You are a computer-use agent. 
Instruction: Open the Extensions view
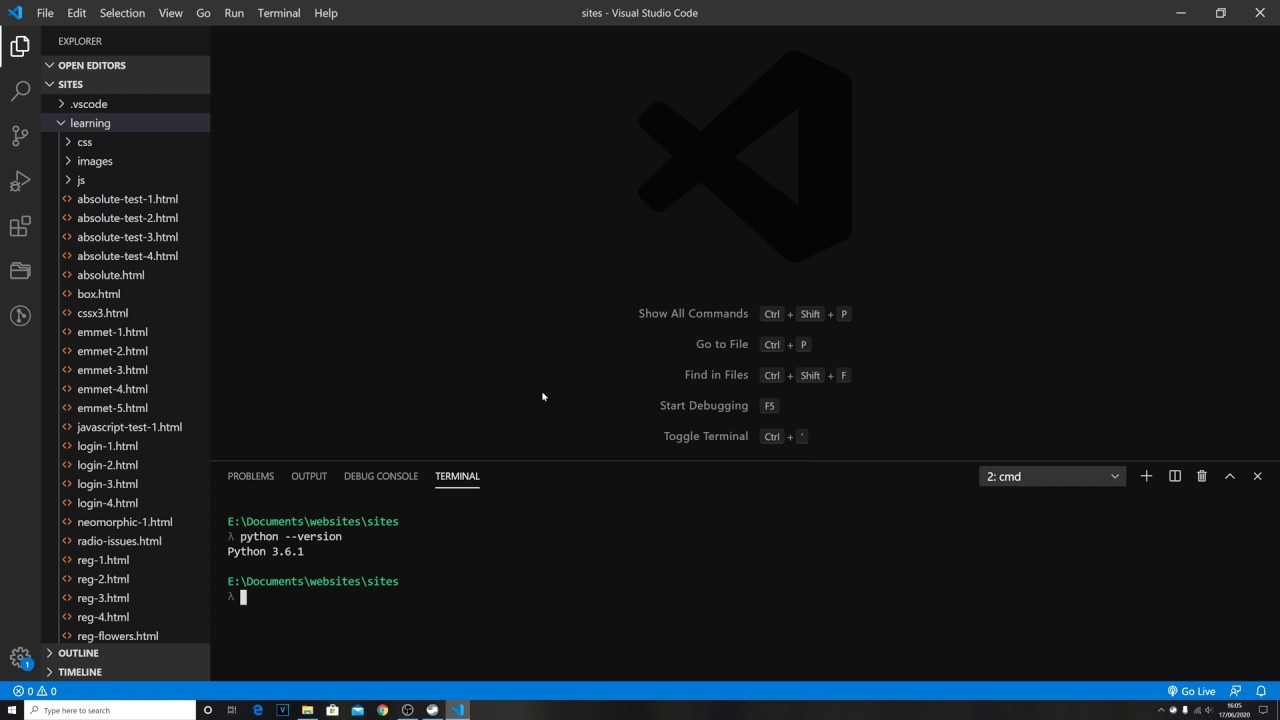point(20,226)
